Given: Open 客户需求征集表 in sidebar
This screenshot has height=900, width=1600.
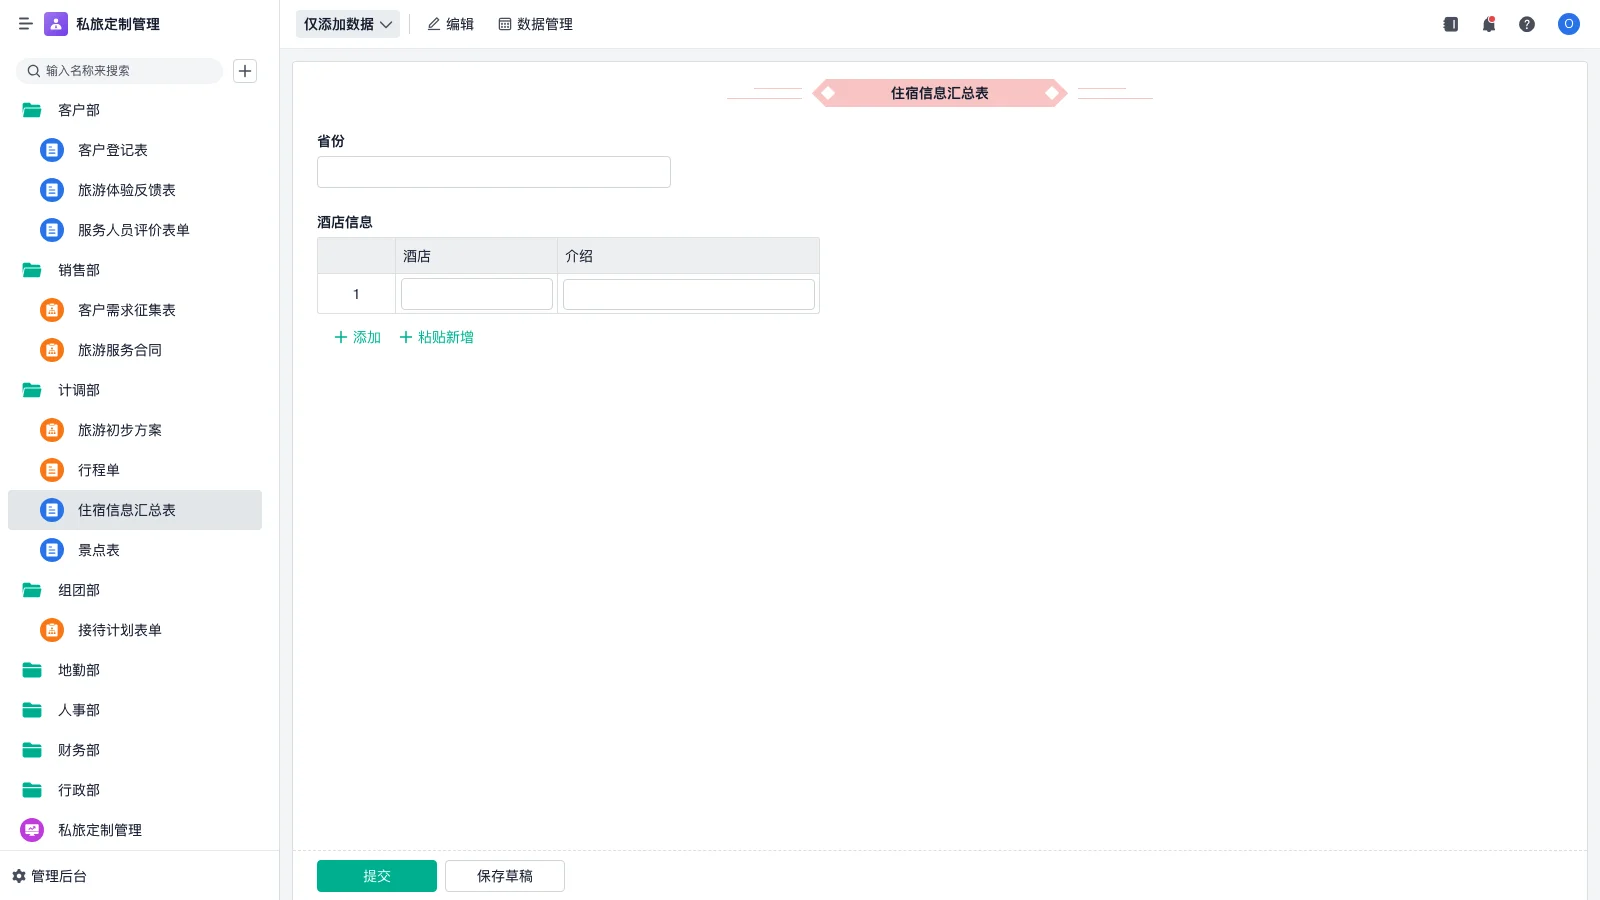Looking at the screenshot, I should (x=135, y=310).
